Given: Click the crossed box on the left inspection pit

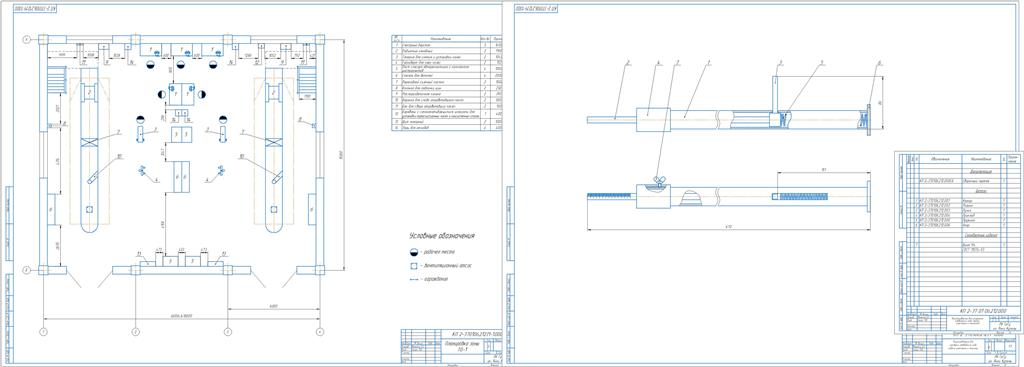Looking at the screenshot, I should (89, 142).
